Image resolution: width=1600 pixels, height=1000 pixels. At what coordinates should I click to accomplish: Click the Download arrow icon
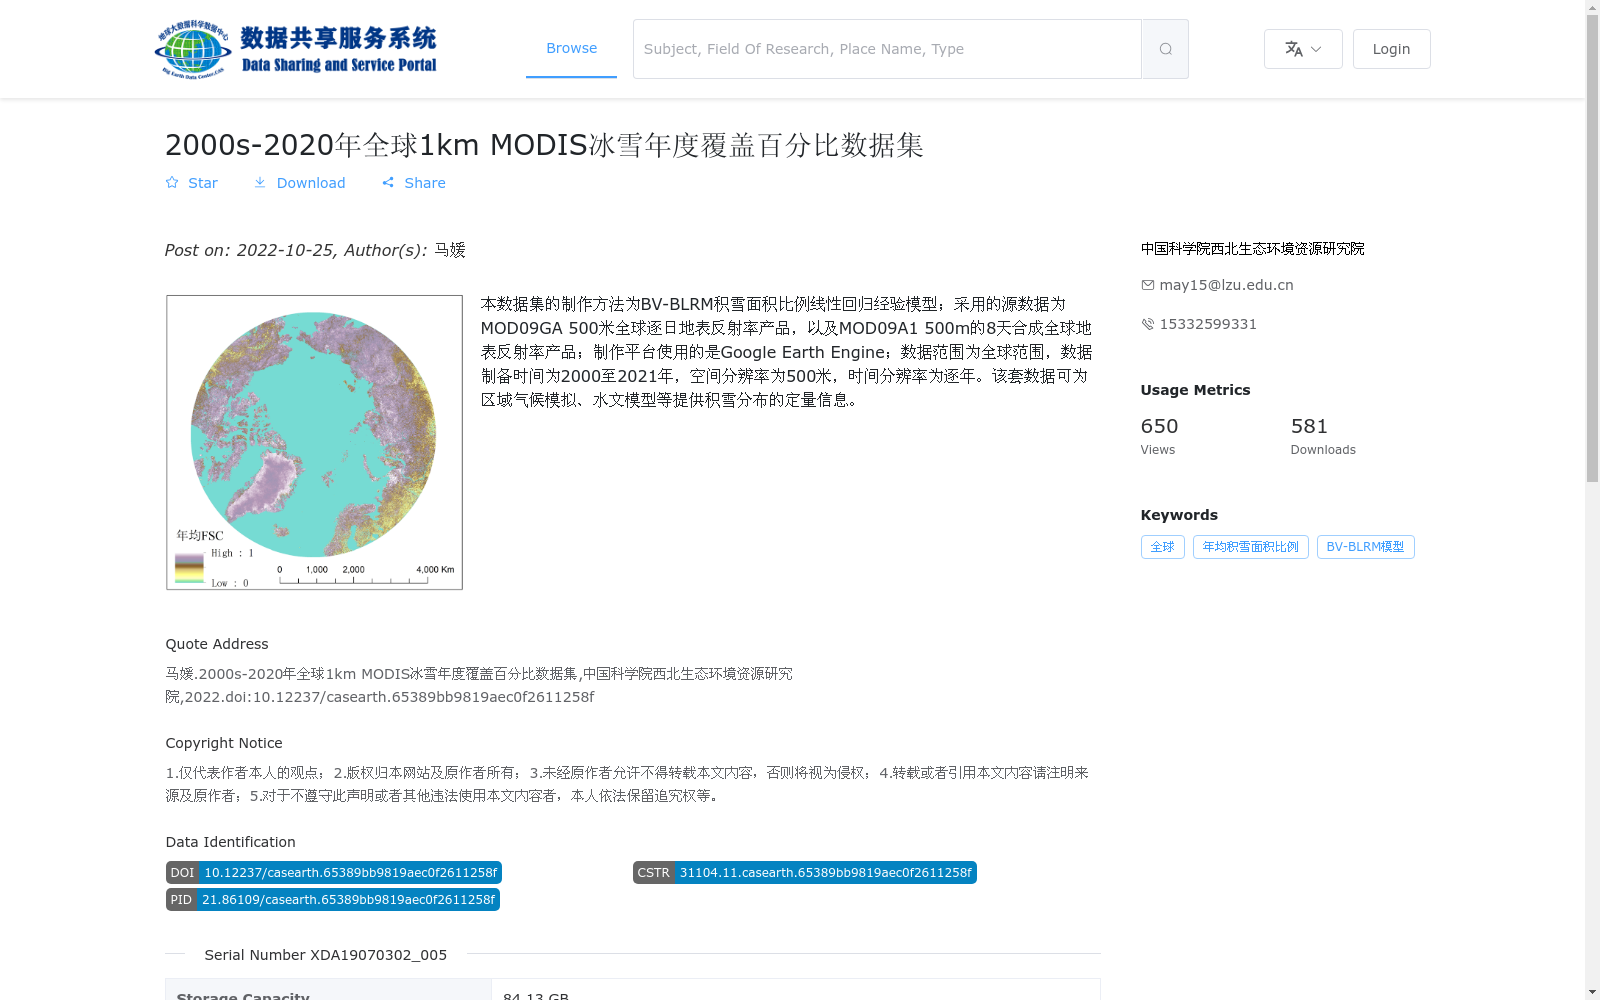pos(260,182)
